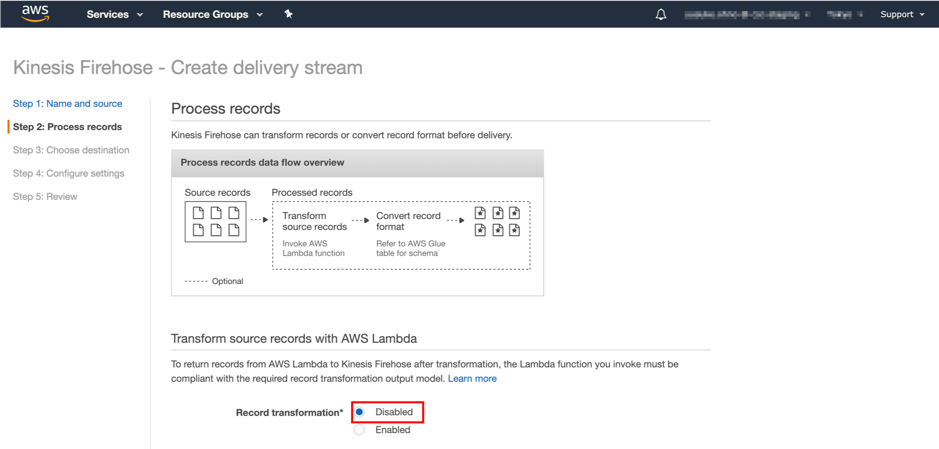Screen dimensions: 939x449
Task: Select Step 5: Review
Action: click(x=45, y=196)
